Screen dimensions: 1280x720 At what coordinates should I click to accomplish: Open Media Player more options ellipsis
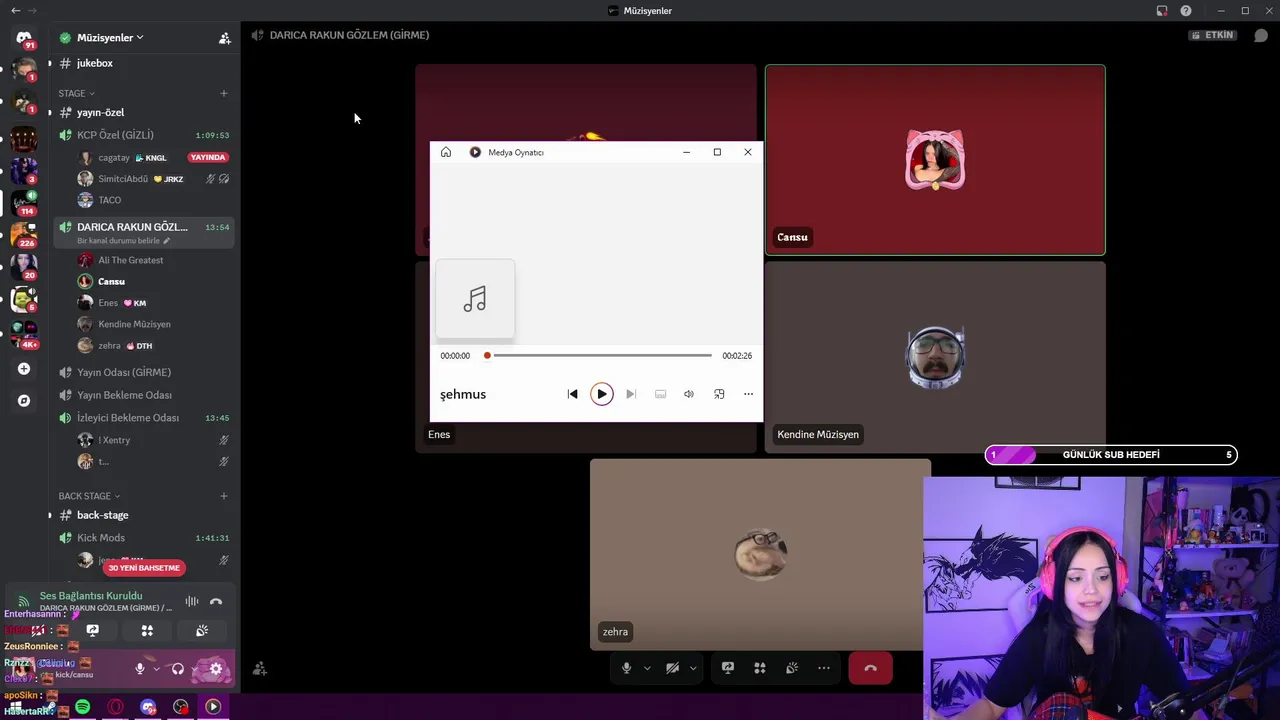(x=748, y=394)
